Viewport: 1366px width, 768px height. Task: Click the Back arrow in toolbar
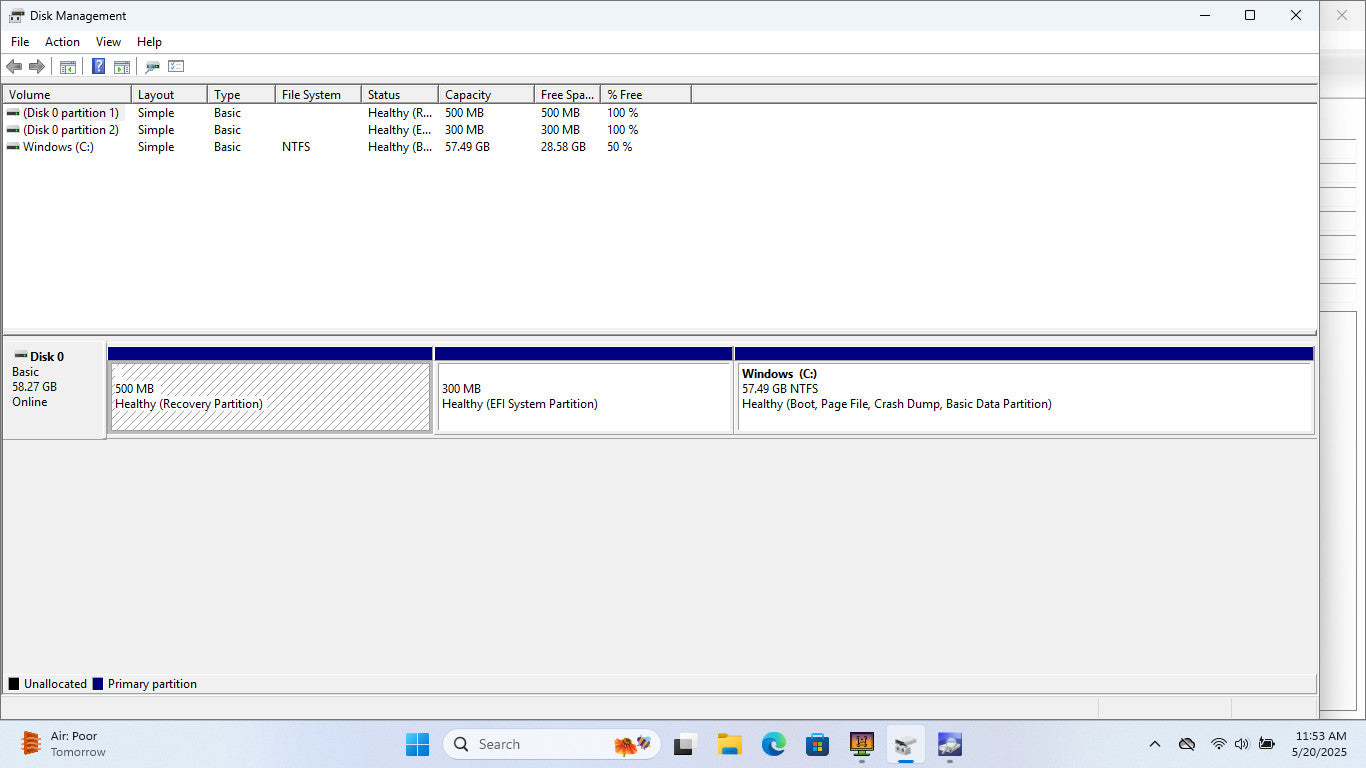14,67
